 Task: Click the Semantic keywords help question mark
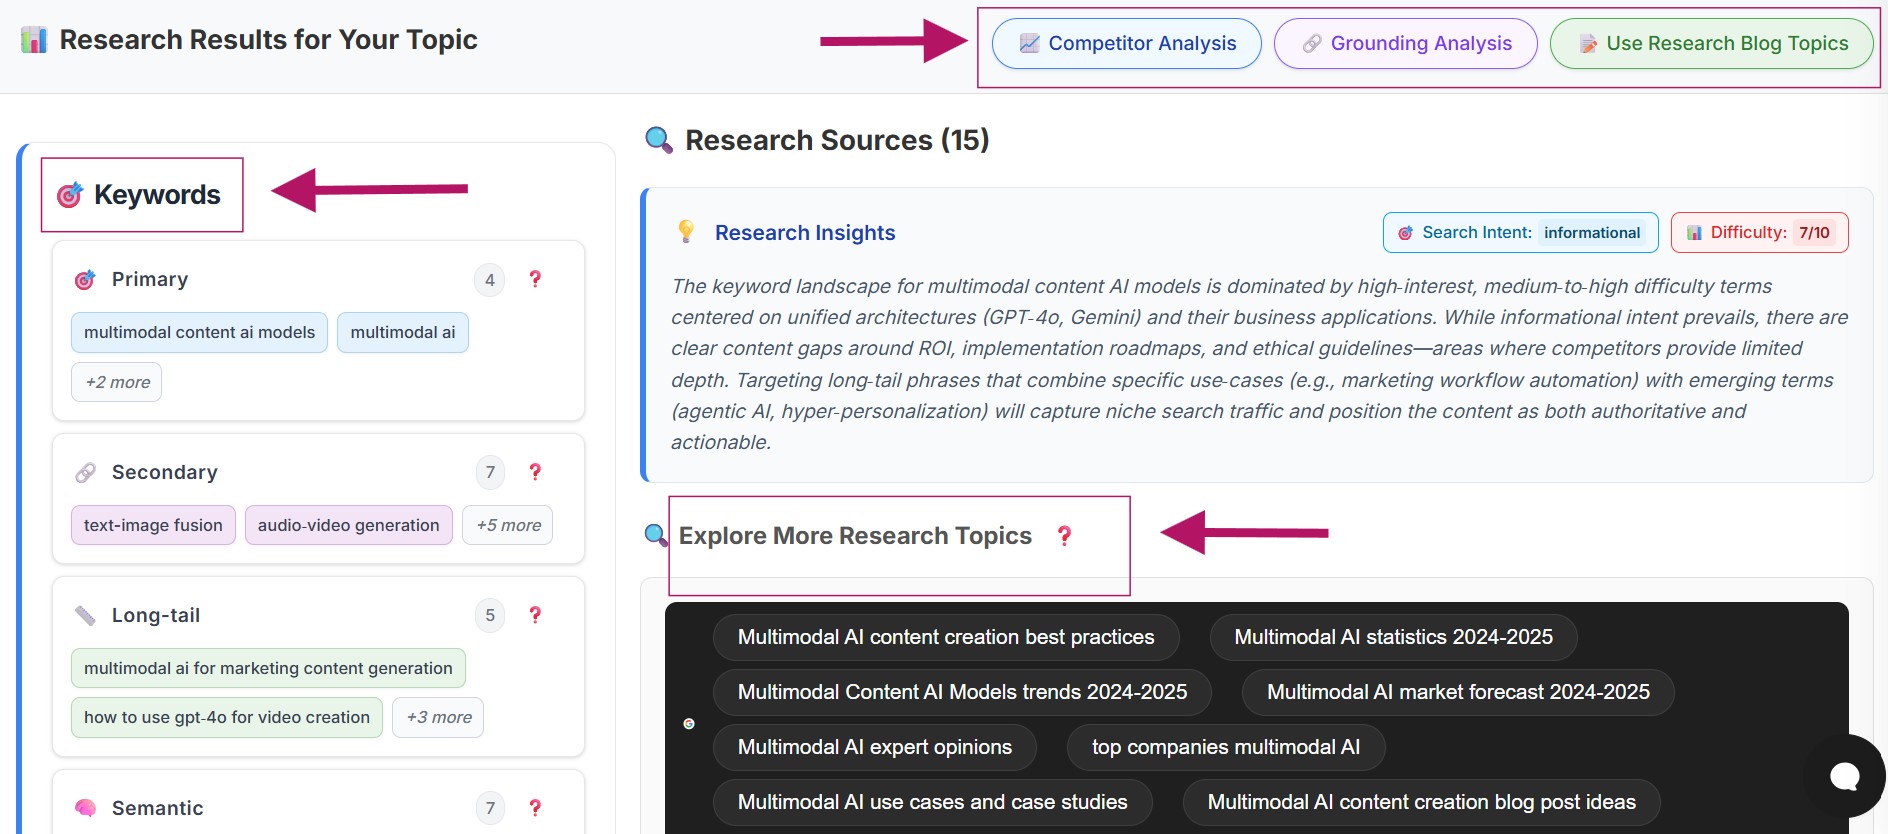click(535, 808)
